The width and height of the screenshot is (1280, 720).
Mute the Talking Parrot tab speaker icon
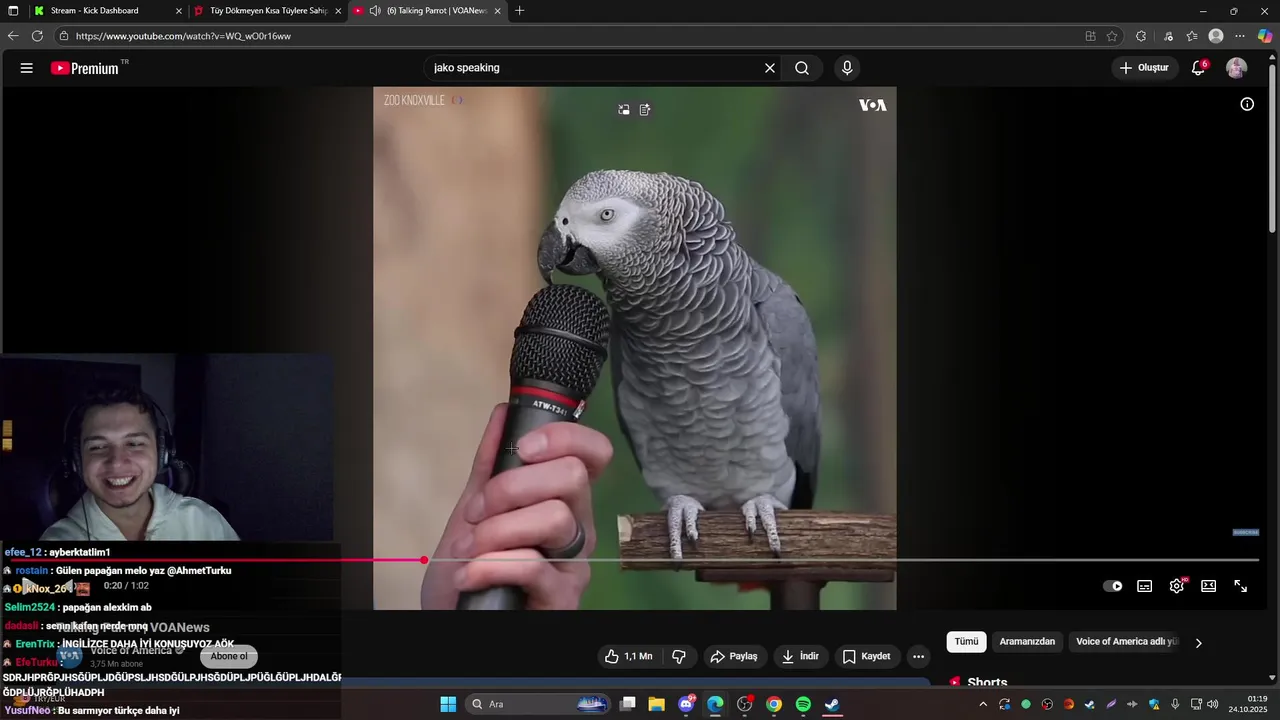point(375,11)
